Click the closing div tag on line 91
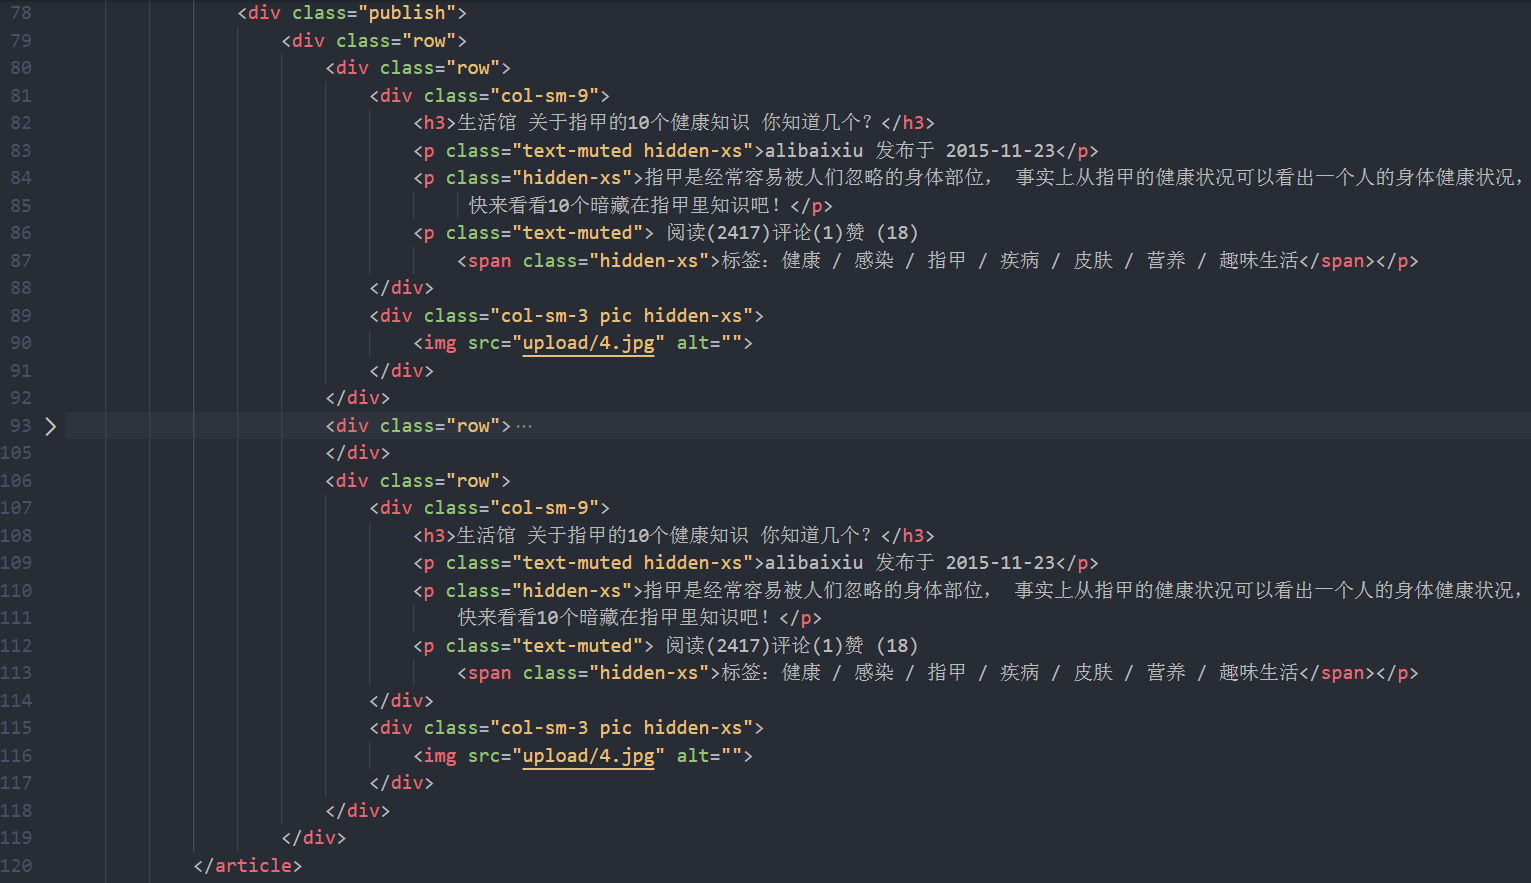 click(402, 371)
